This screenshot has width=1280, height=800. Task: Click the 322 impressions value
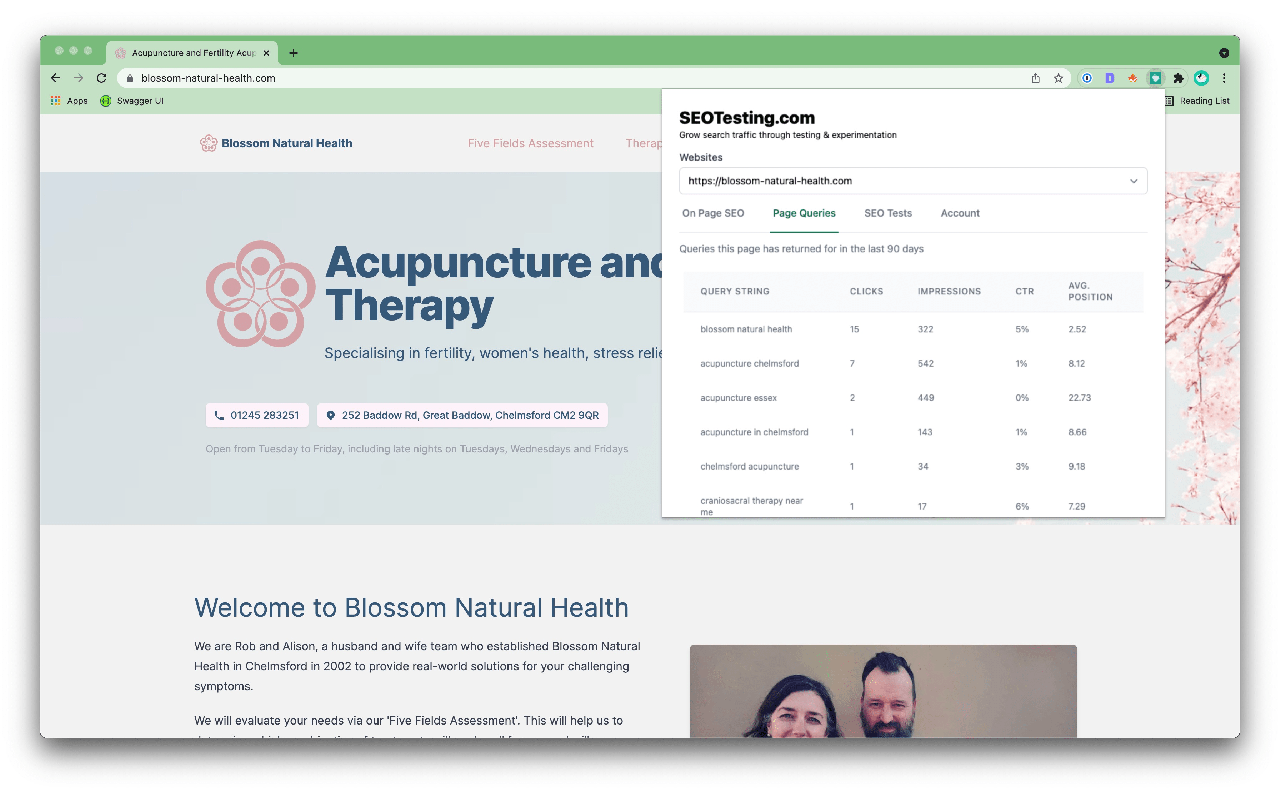(x=925, y=329)
